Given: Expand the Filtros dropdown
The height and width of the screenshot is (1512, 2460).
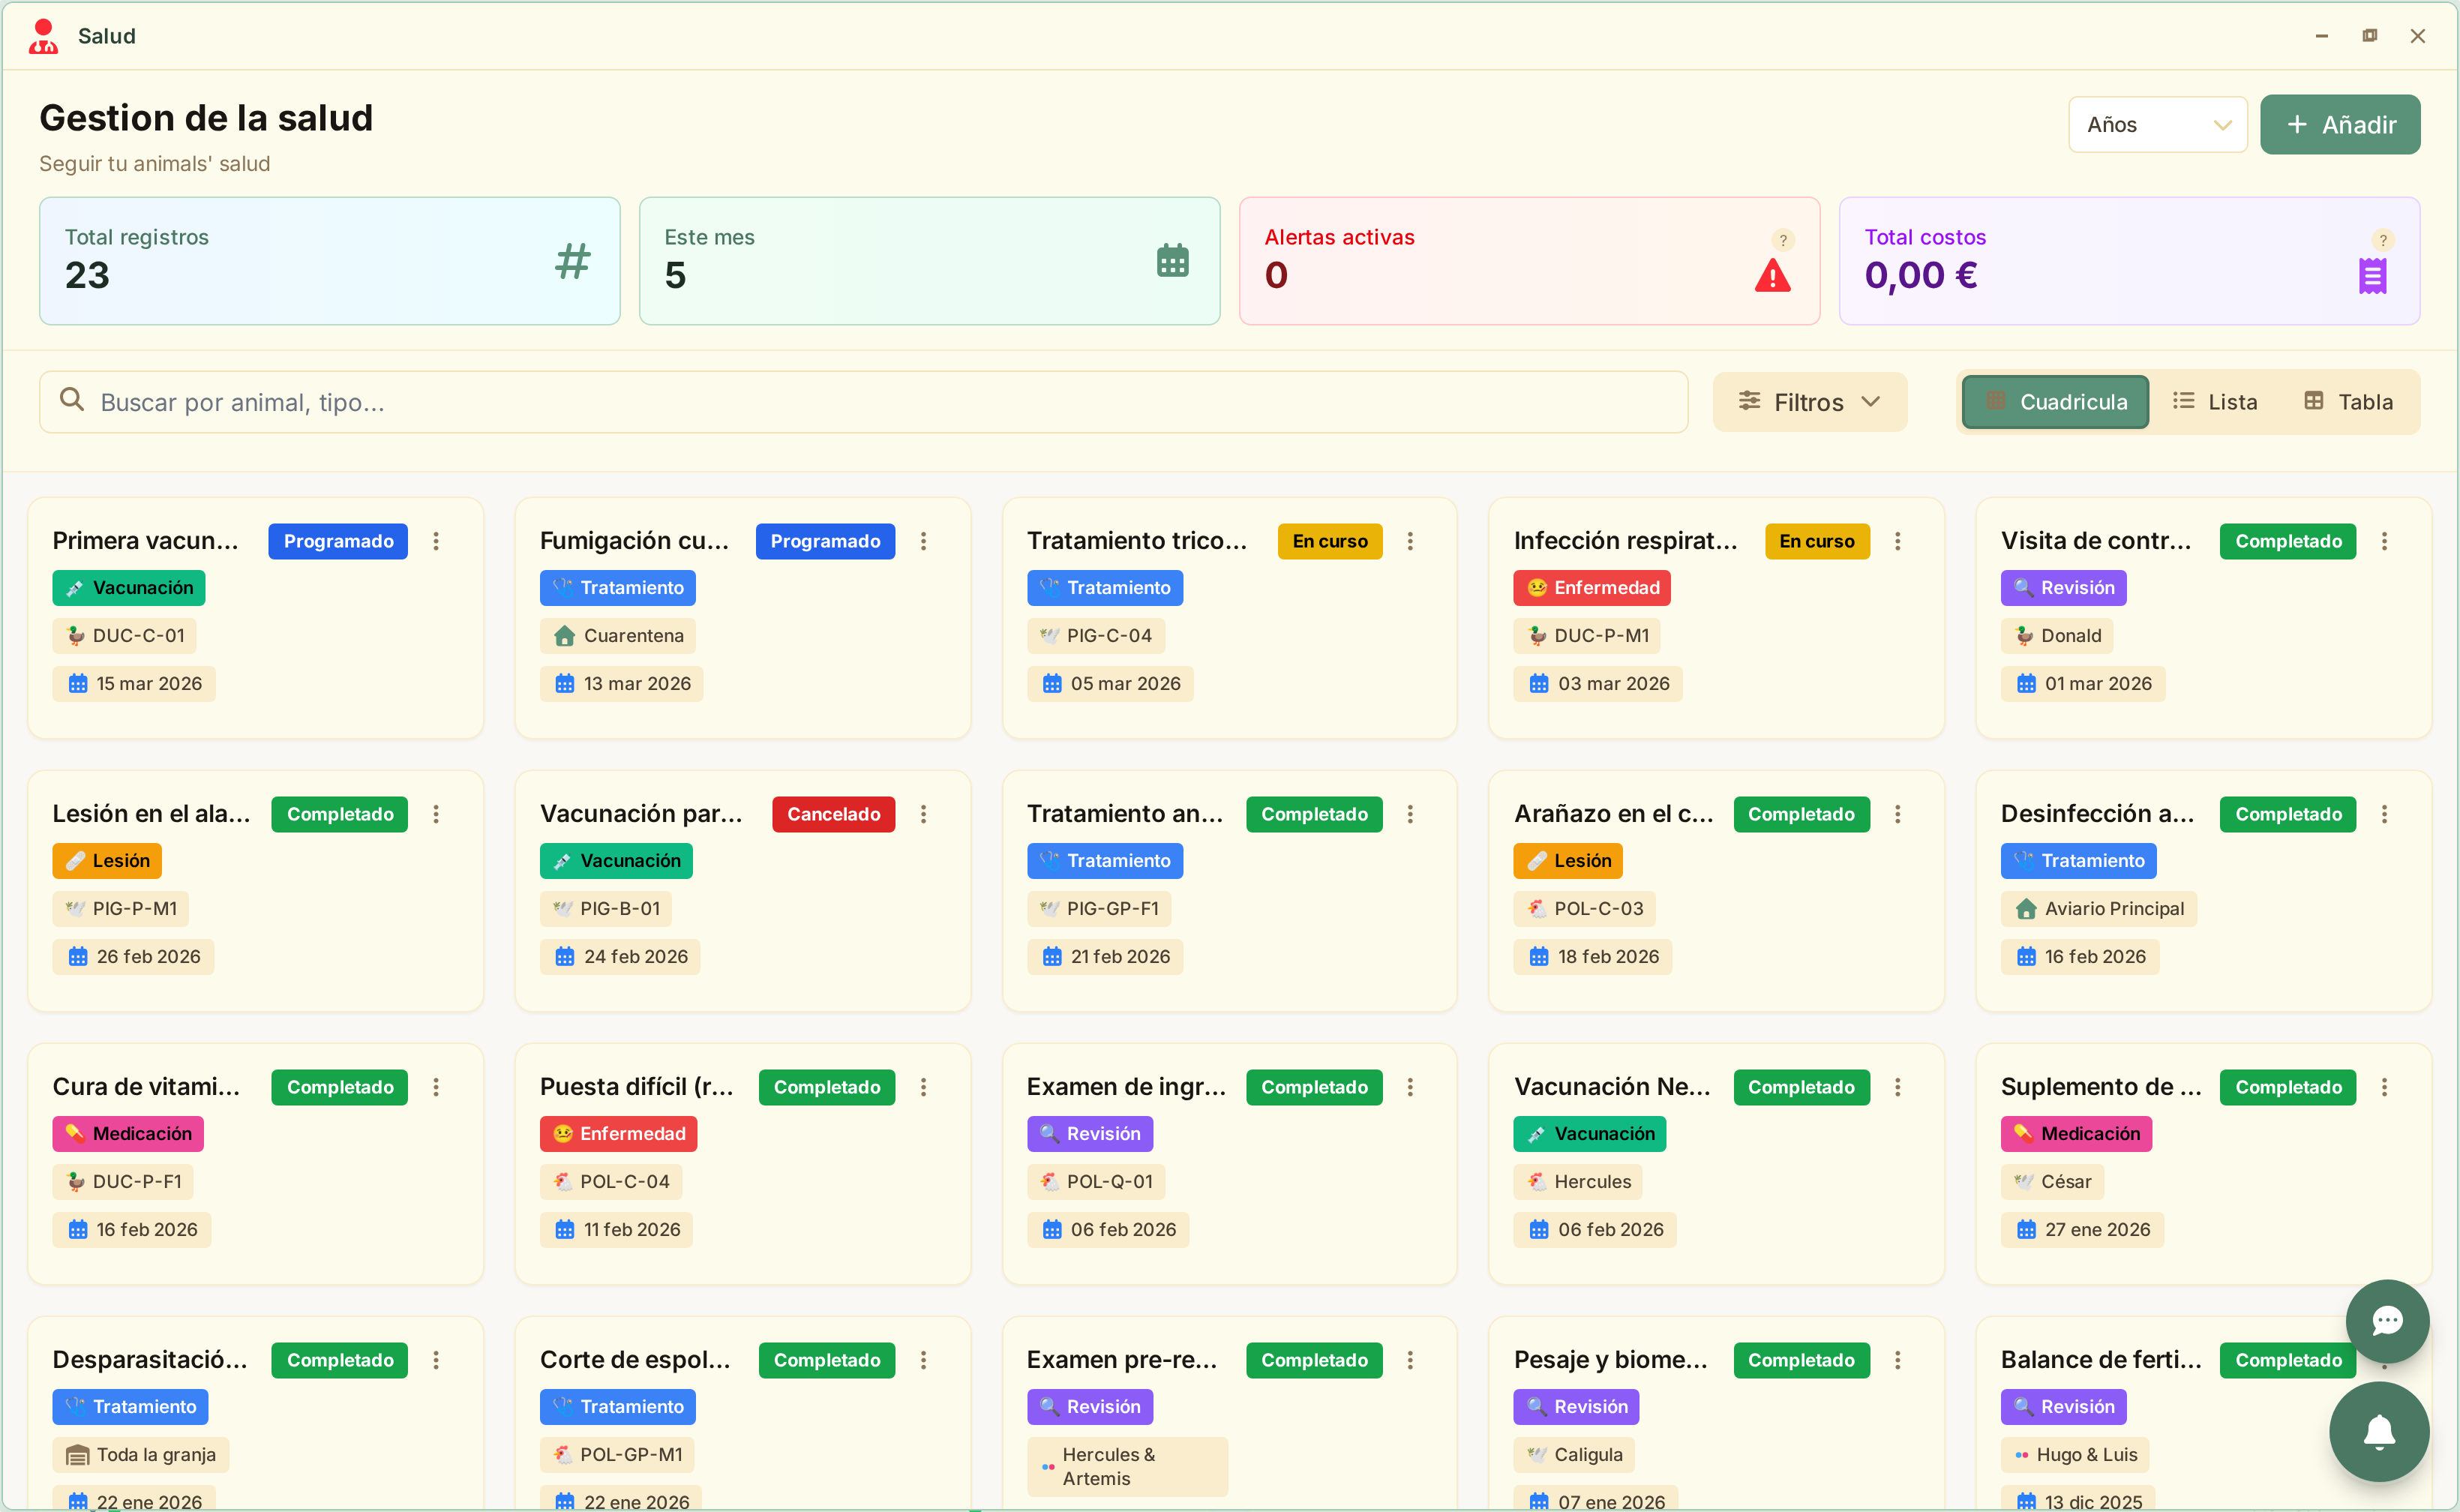Looking at the screenshot, I should [1809, 402].
